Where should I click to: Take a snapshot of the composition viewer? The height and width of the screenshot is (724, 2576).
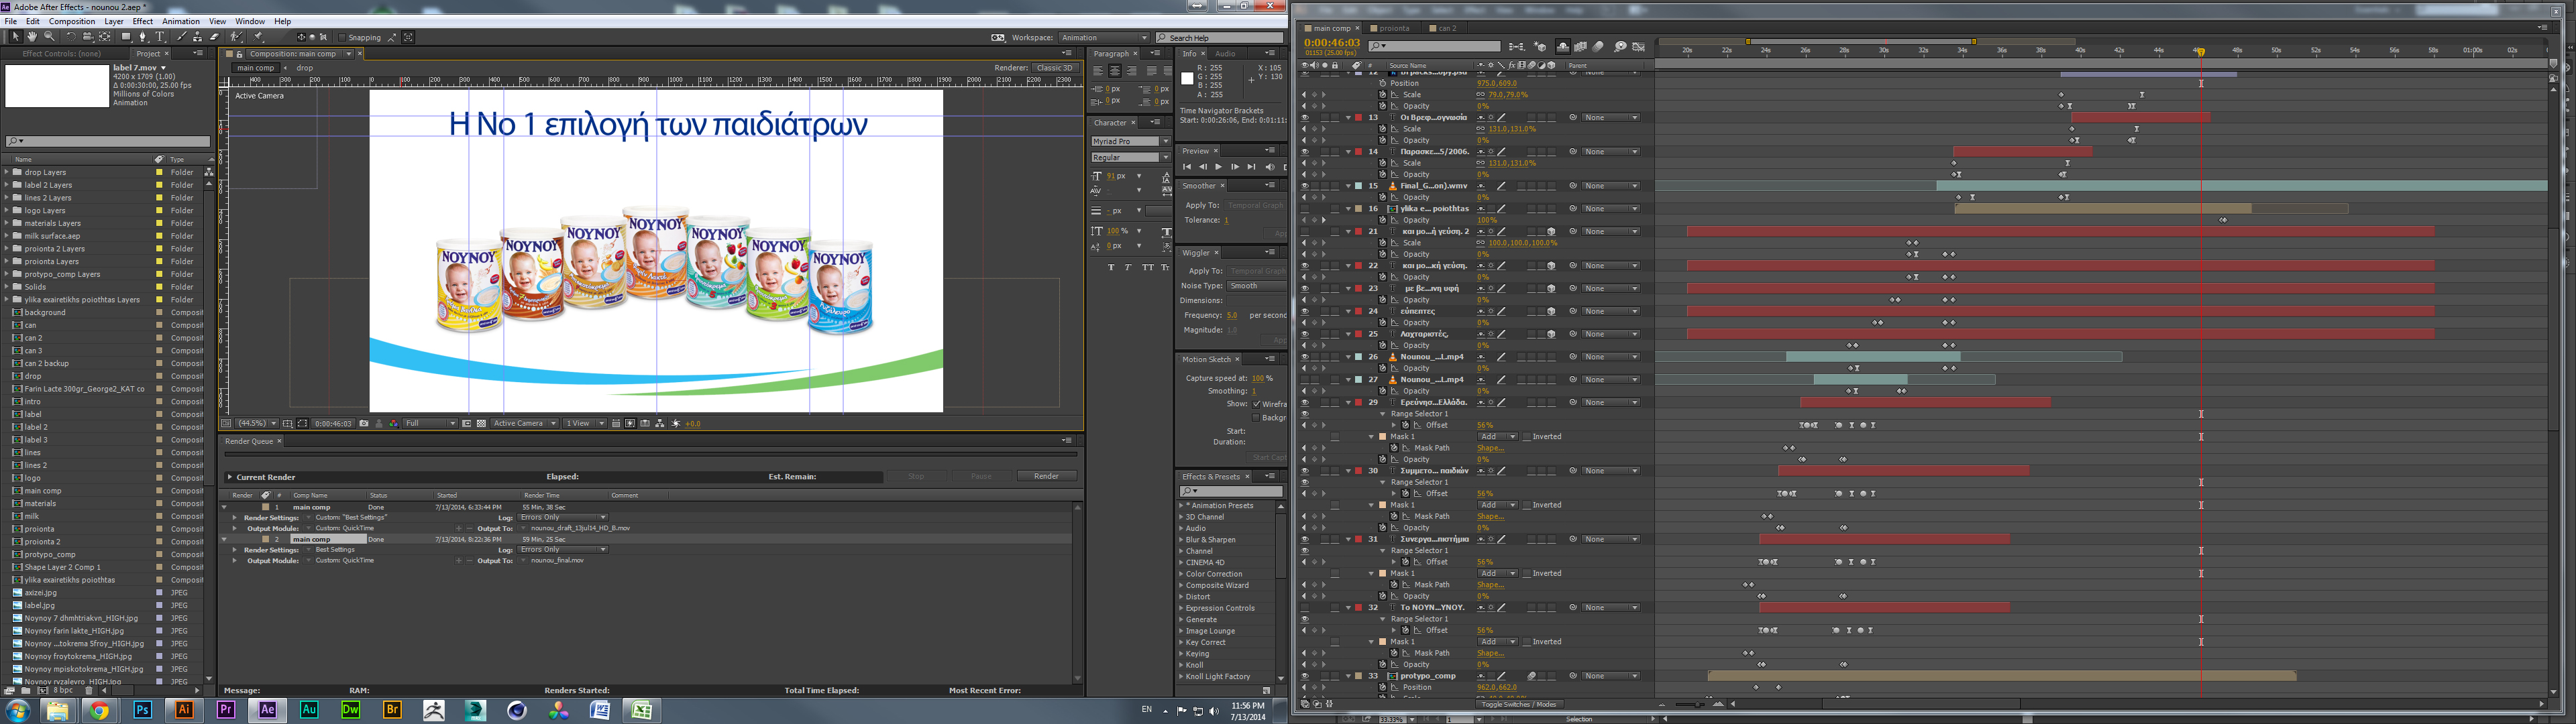364,424
